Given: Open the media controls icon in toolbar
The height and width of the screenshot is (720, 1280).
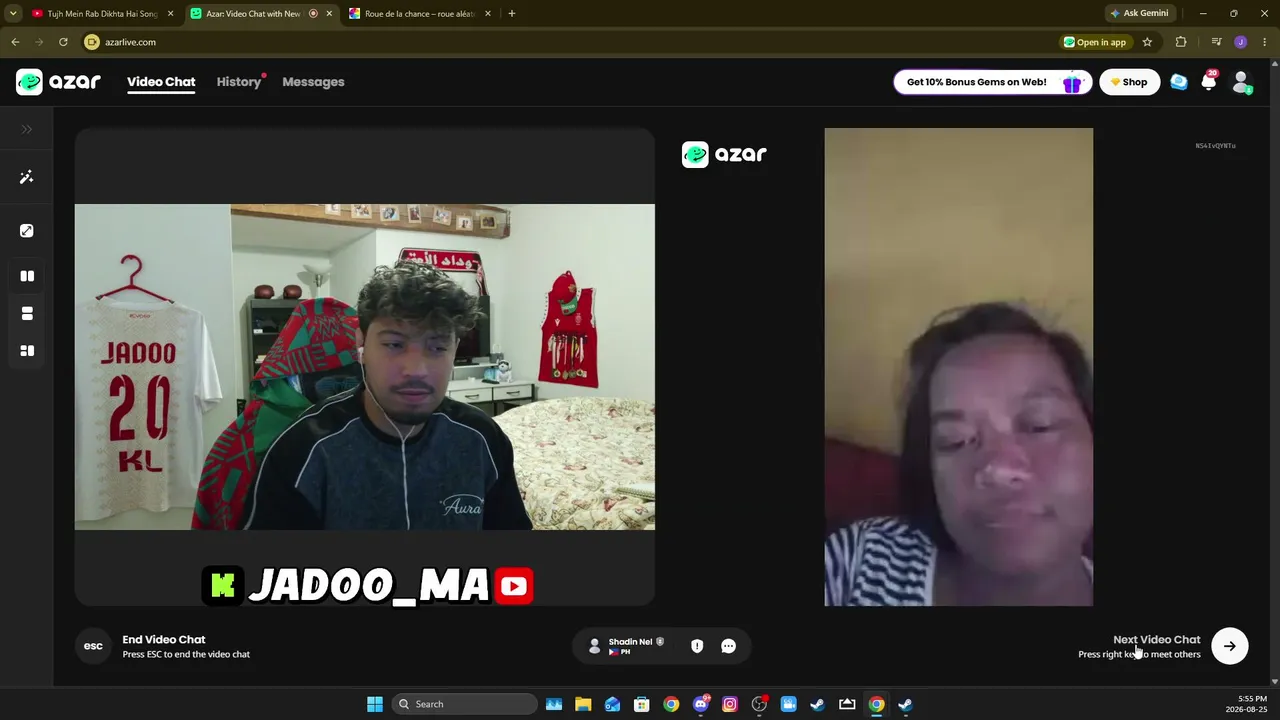Looking at the screenshot, I should [1216, 42].
